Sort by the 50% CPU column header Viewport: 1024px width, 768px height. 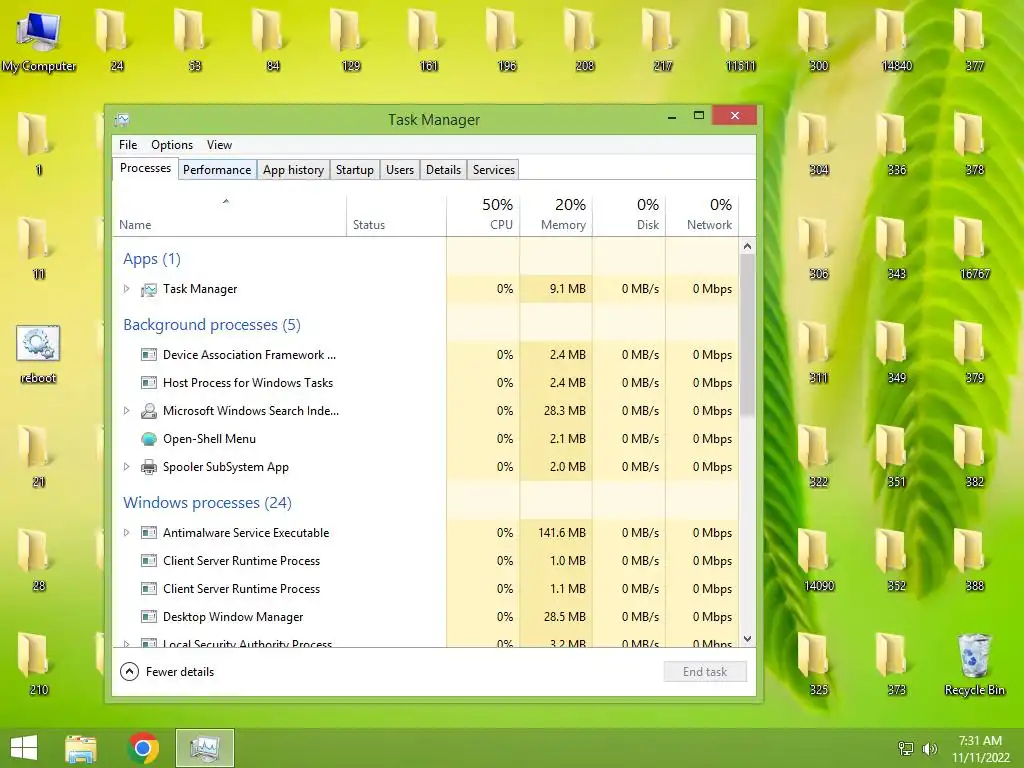pos(483,214)
